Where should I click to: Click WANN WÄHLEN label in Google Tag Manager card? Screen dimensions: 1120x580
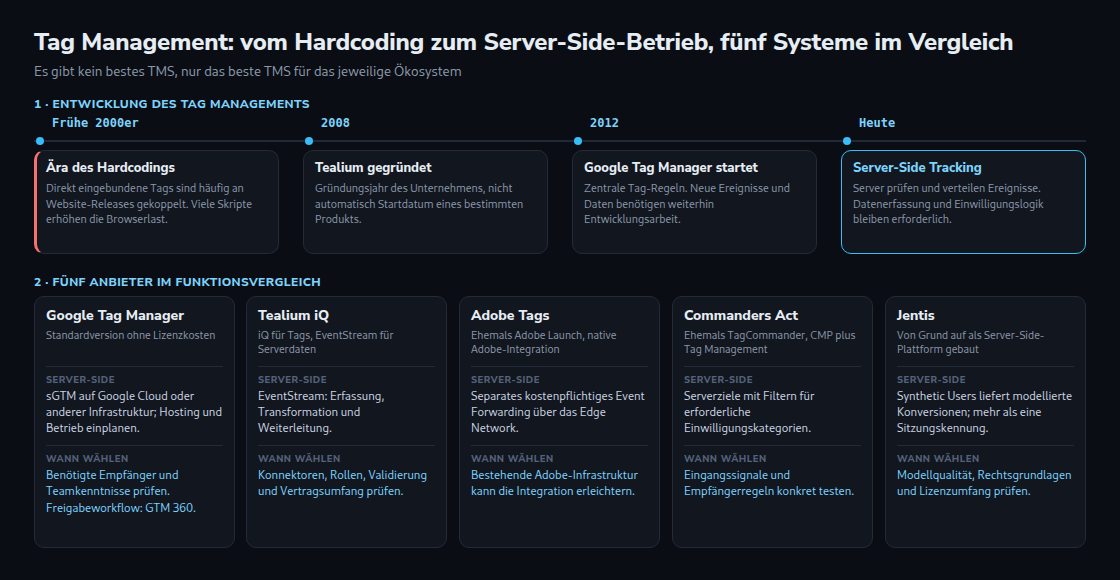[87, 459]
